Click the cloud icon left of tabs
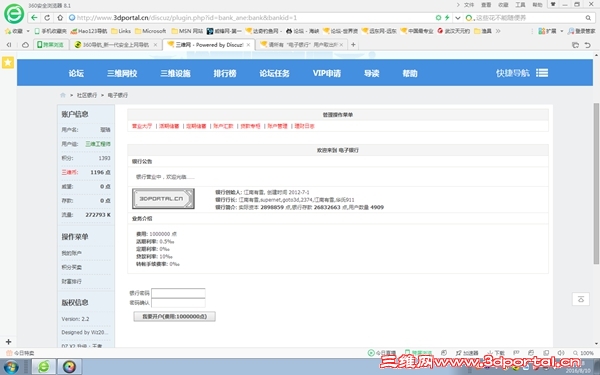 click(25, 45)
